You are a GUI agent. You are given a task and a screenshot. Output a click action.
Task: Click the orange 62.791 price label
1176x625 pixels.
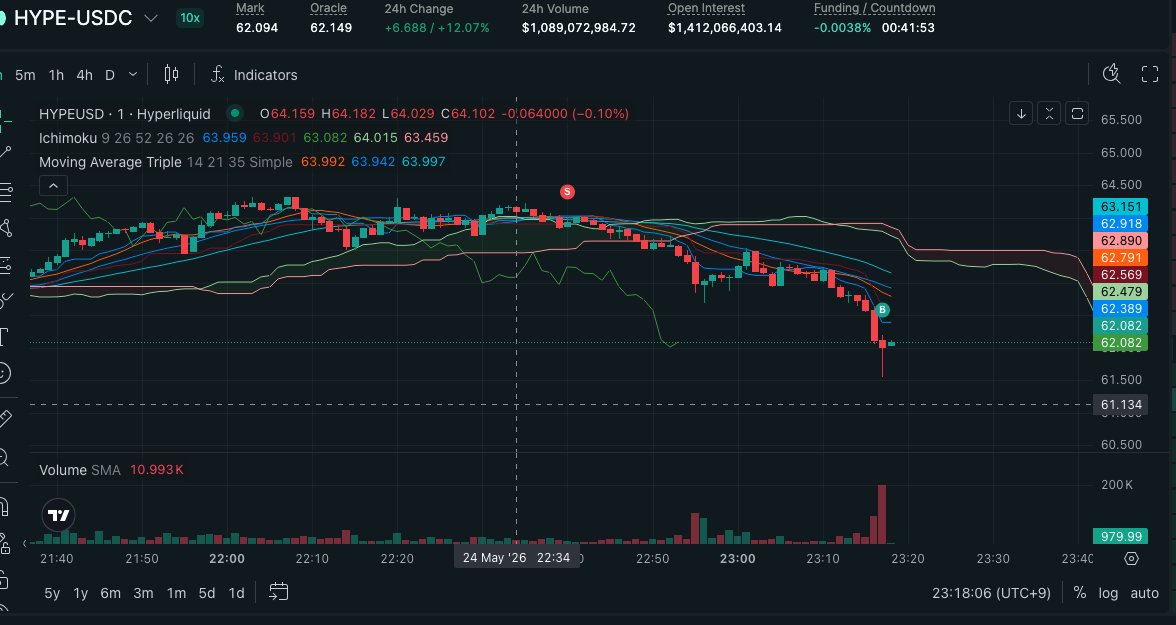click(x=1120, y=258)
